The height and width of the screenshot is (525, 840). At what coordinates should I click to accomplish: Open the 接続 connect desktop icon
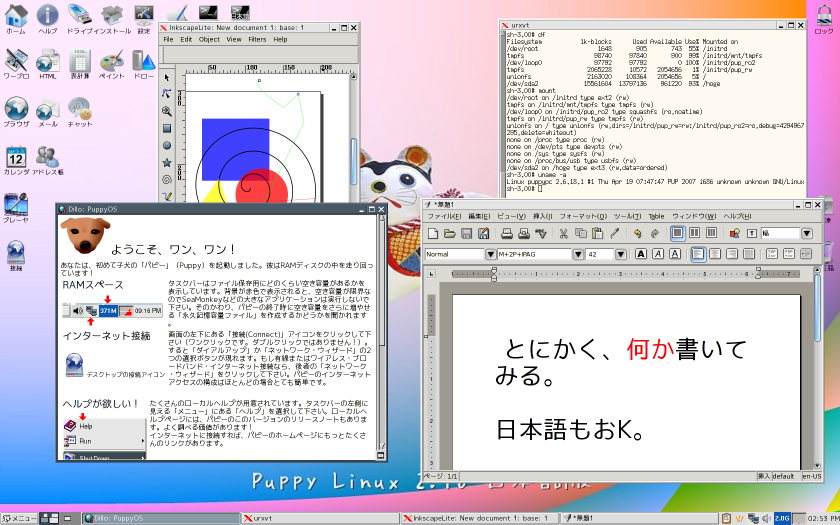[16, 256]
